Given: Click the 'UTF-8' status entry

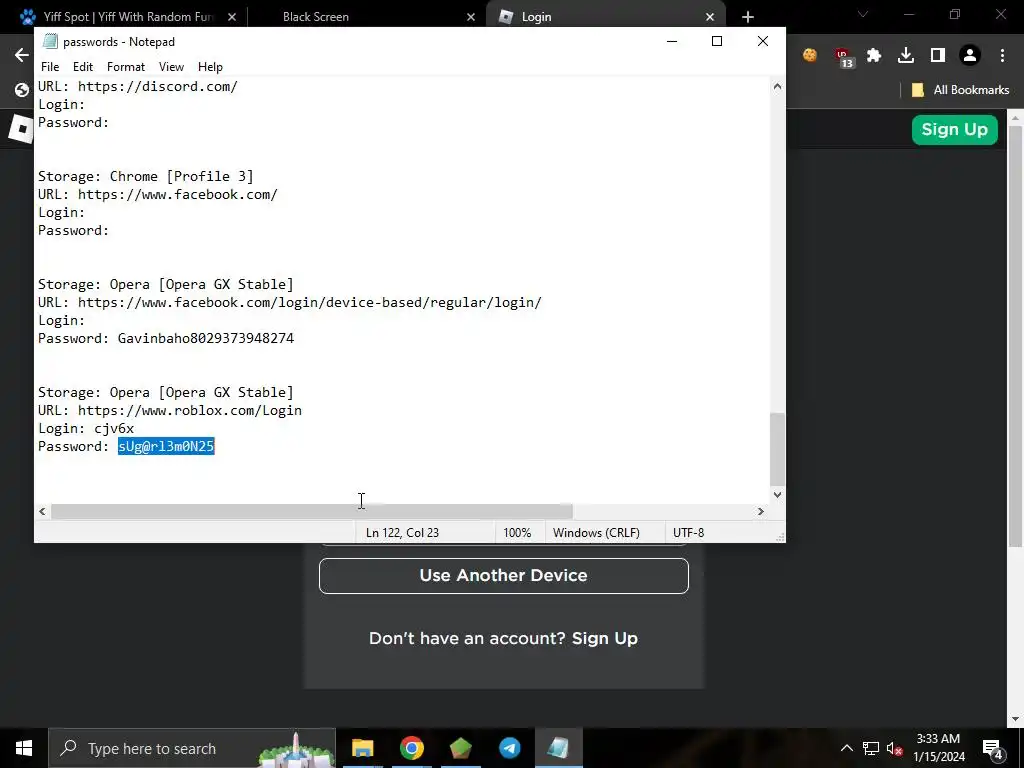Looking at the screenshot, I should (688, 532).
